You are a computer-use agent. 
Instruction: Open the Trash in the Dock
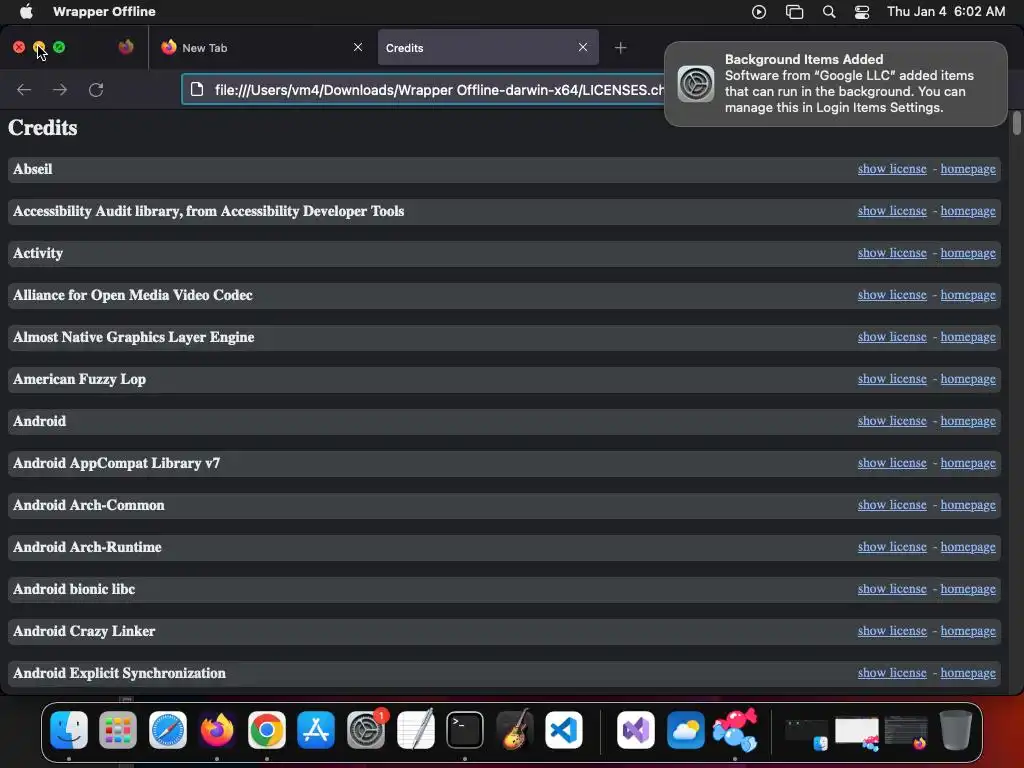pyautogui.click(x=955, y=729)
